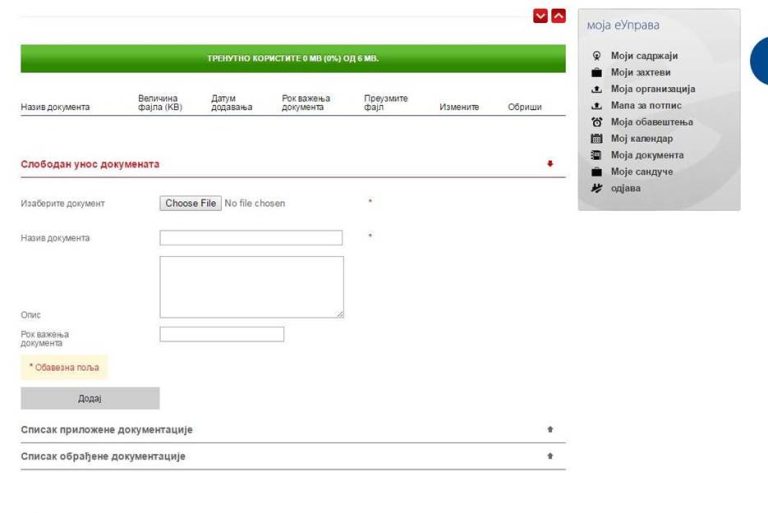Click the upload icon beside Моја организација
The image size is (768, 513).
[x=596, y=89]
